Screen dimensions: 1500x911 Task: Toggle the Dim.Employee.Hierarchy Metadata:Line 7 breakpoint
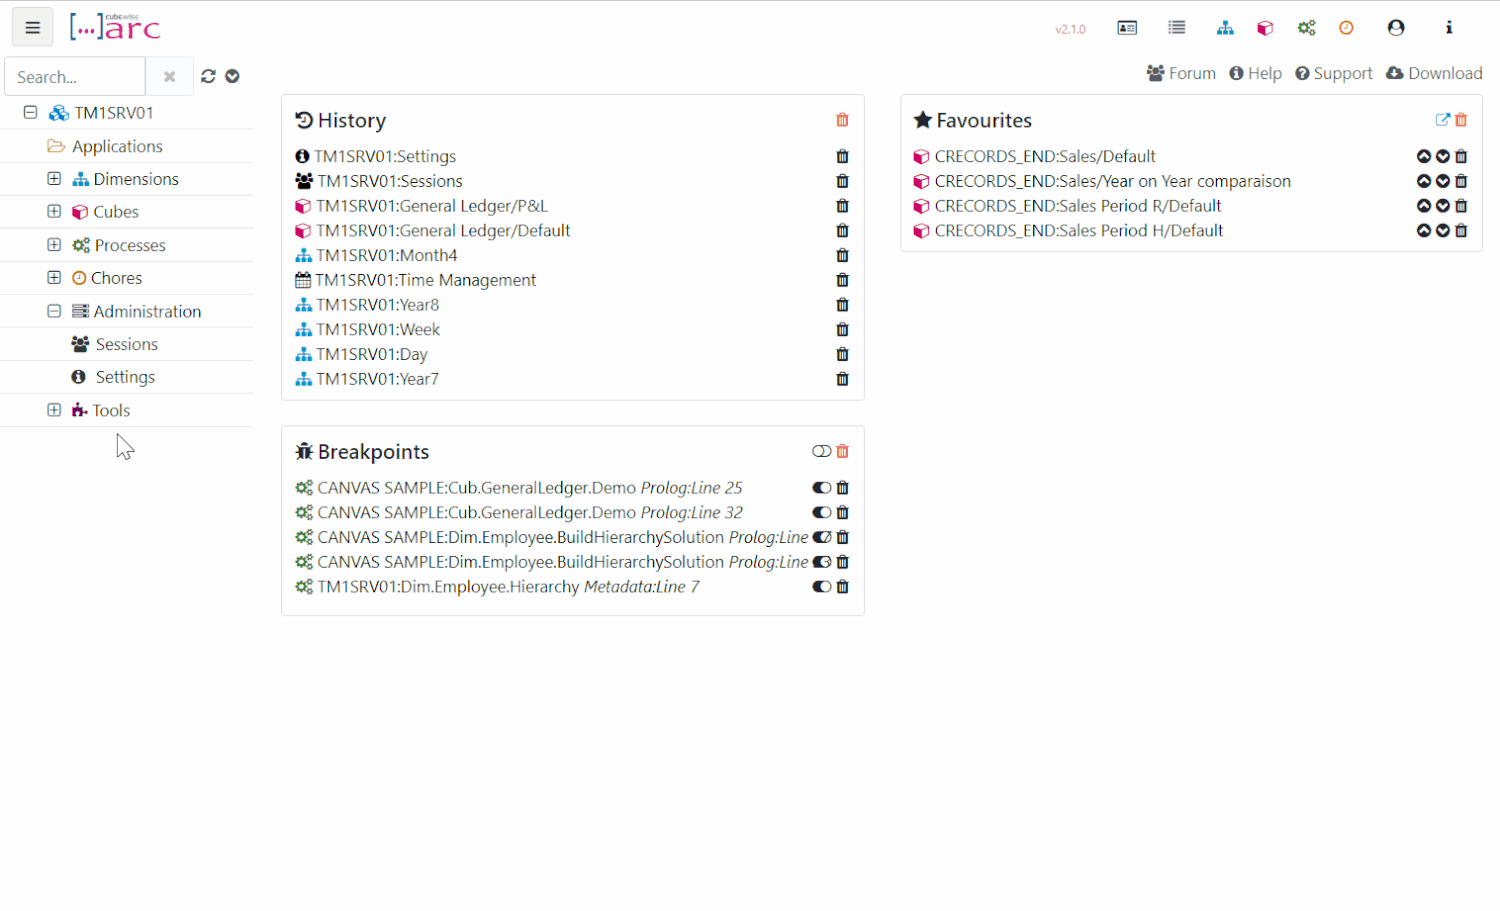coord(821,587)
